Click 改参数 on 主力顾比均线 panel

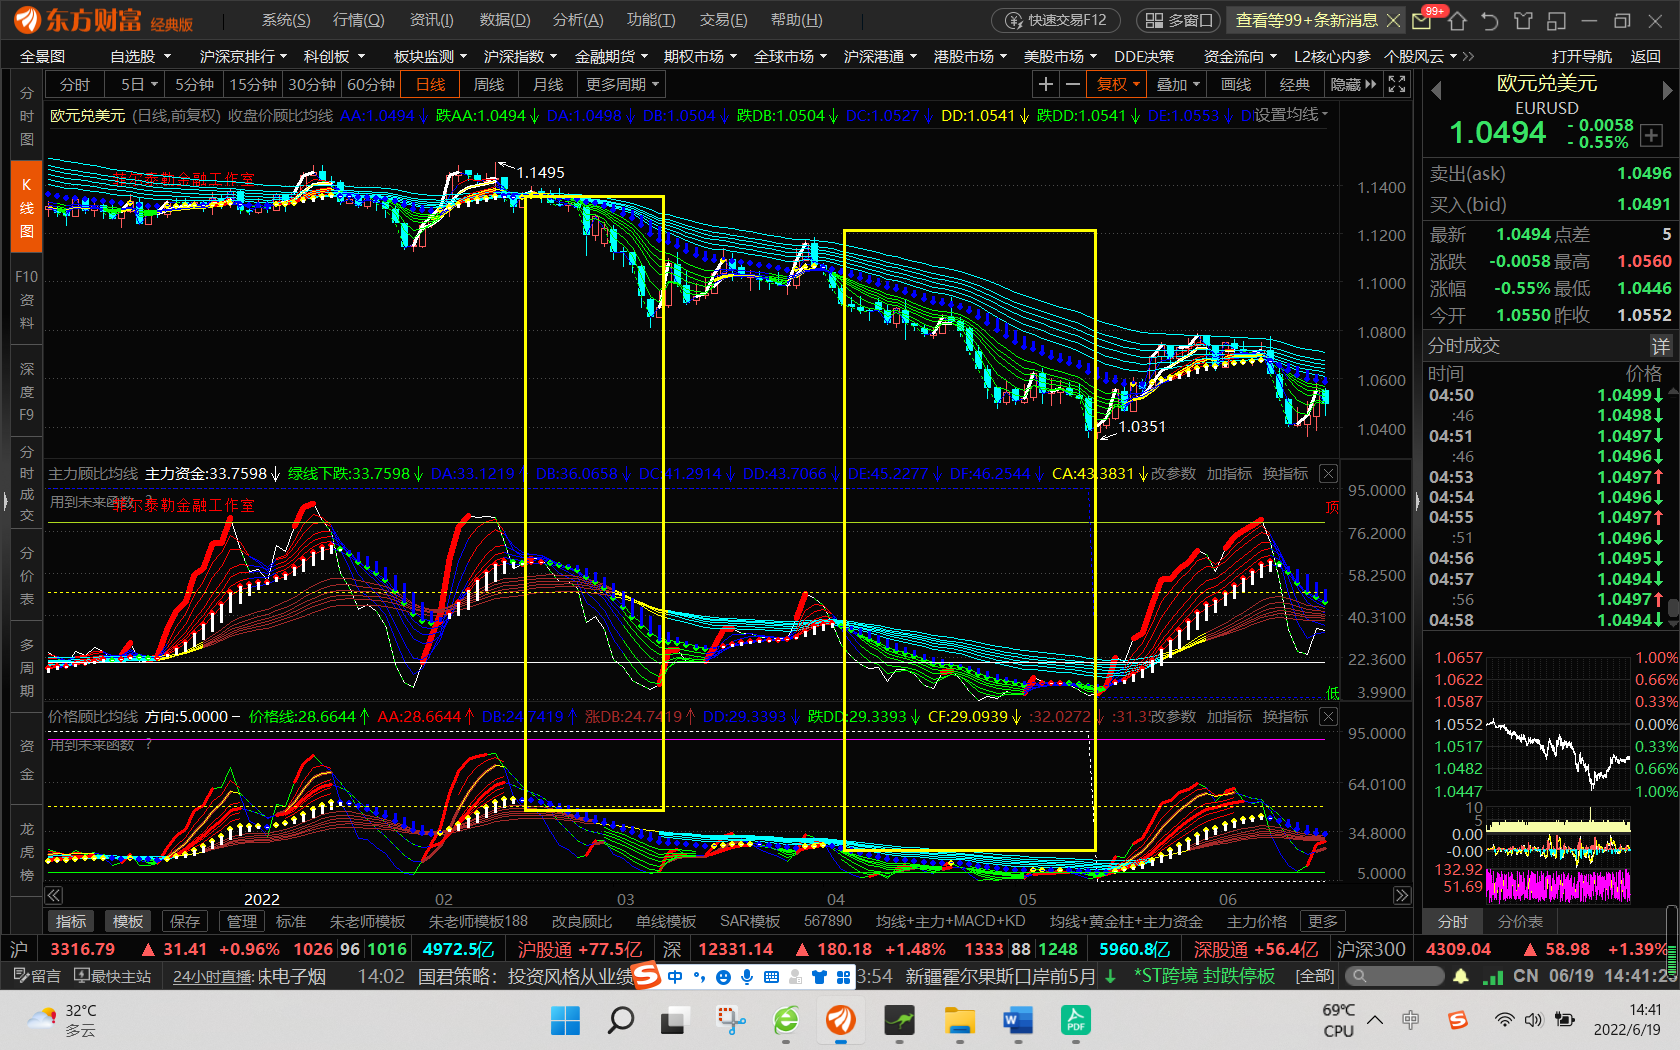(x=1173, y=473)
